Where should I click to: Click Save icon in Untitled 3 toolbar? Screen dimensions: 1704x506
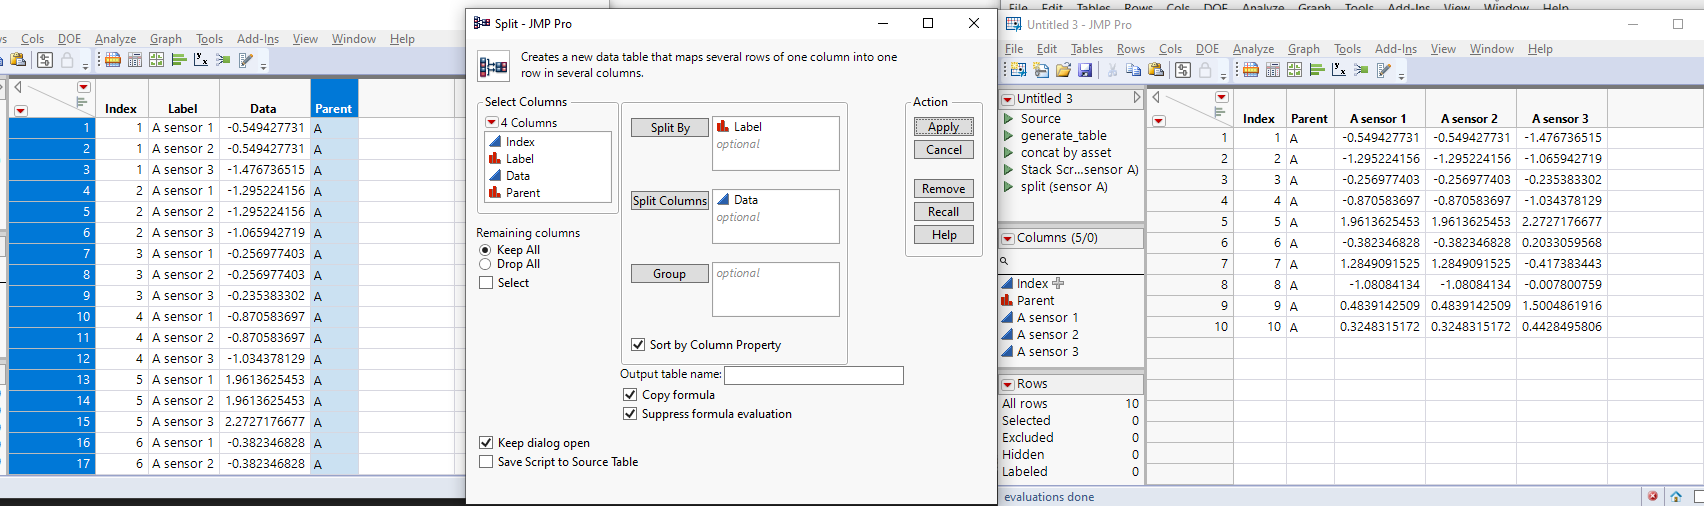[x=1085, y=70]
